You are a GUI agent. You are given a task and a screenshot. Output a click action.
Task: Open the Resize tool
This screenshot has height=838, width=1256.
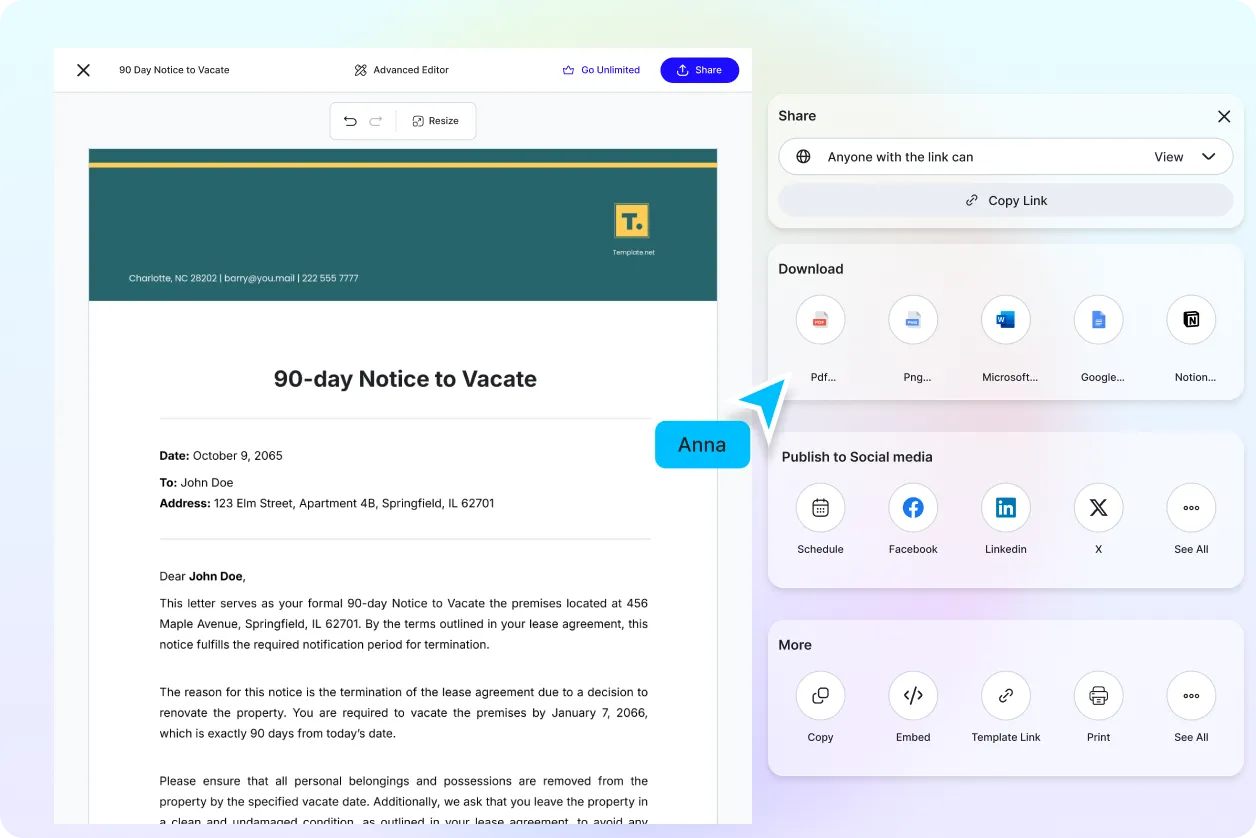pos(435,121)
